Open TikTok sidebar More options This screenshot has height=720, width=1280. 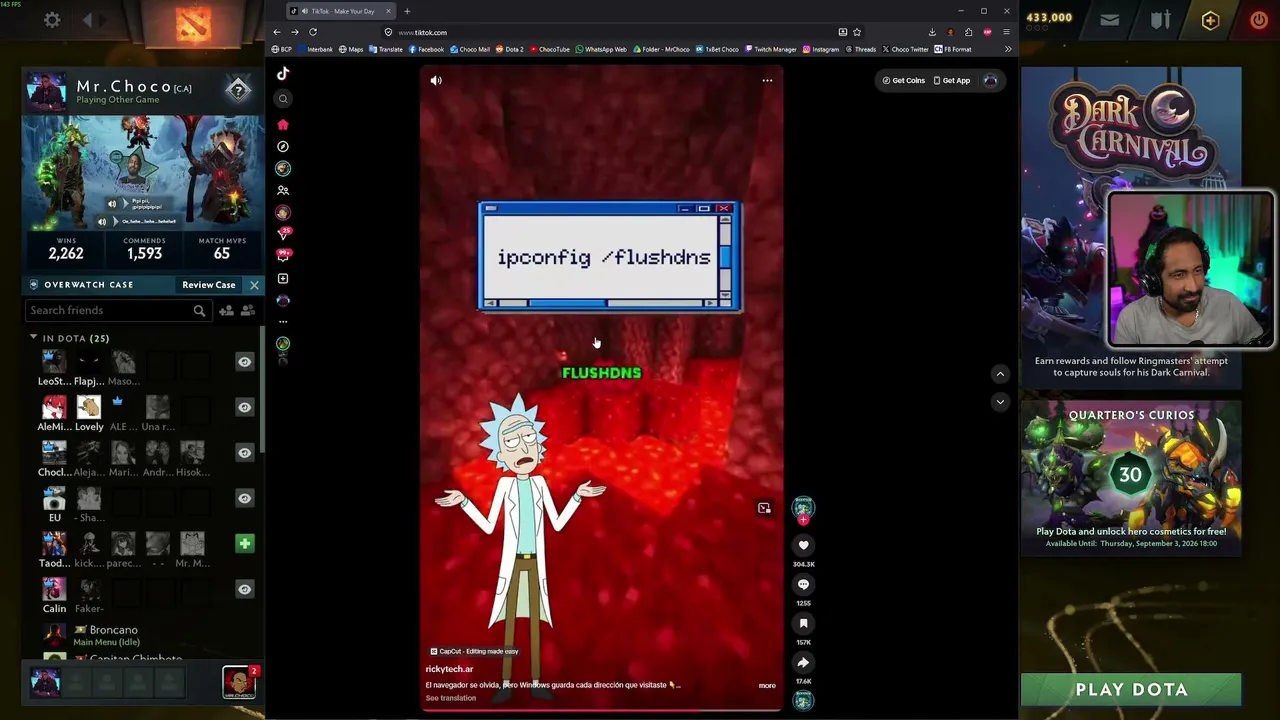283,321
